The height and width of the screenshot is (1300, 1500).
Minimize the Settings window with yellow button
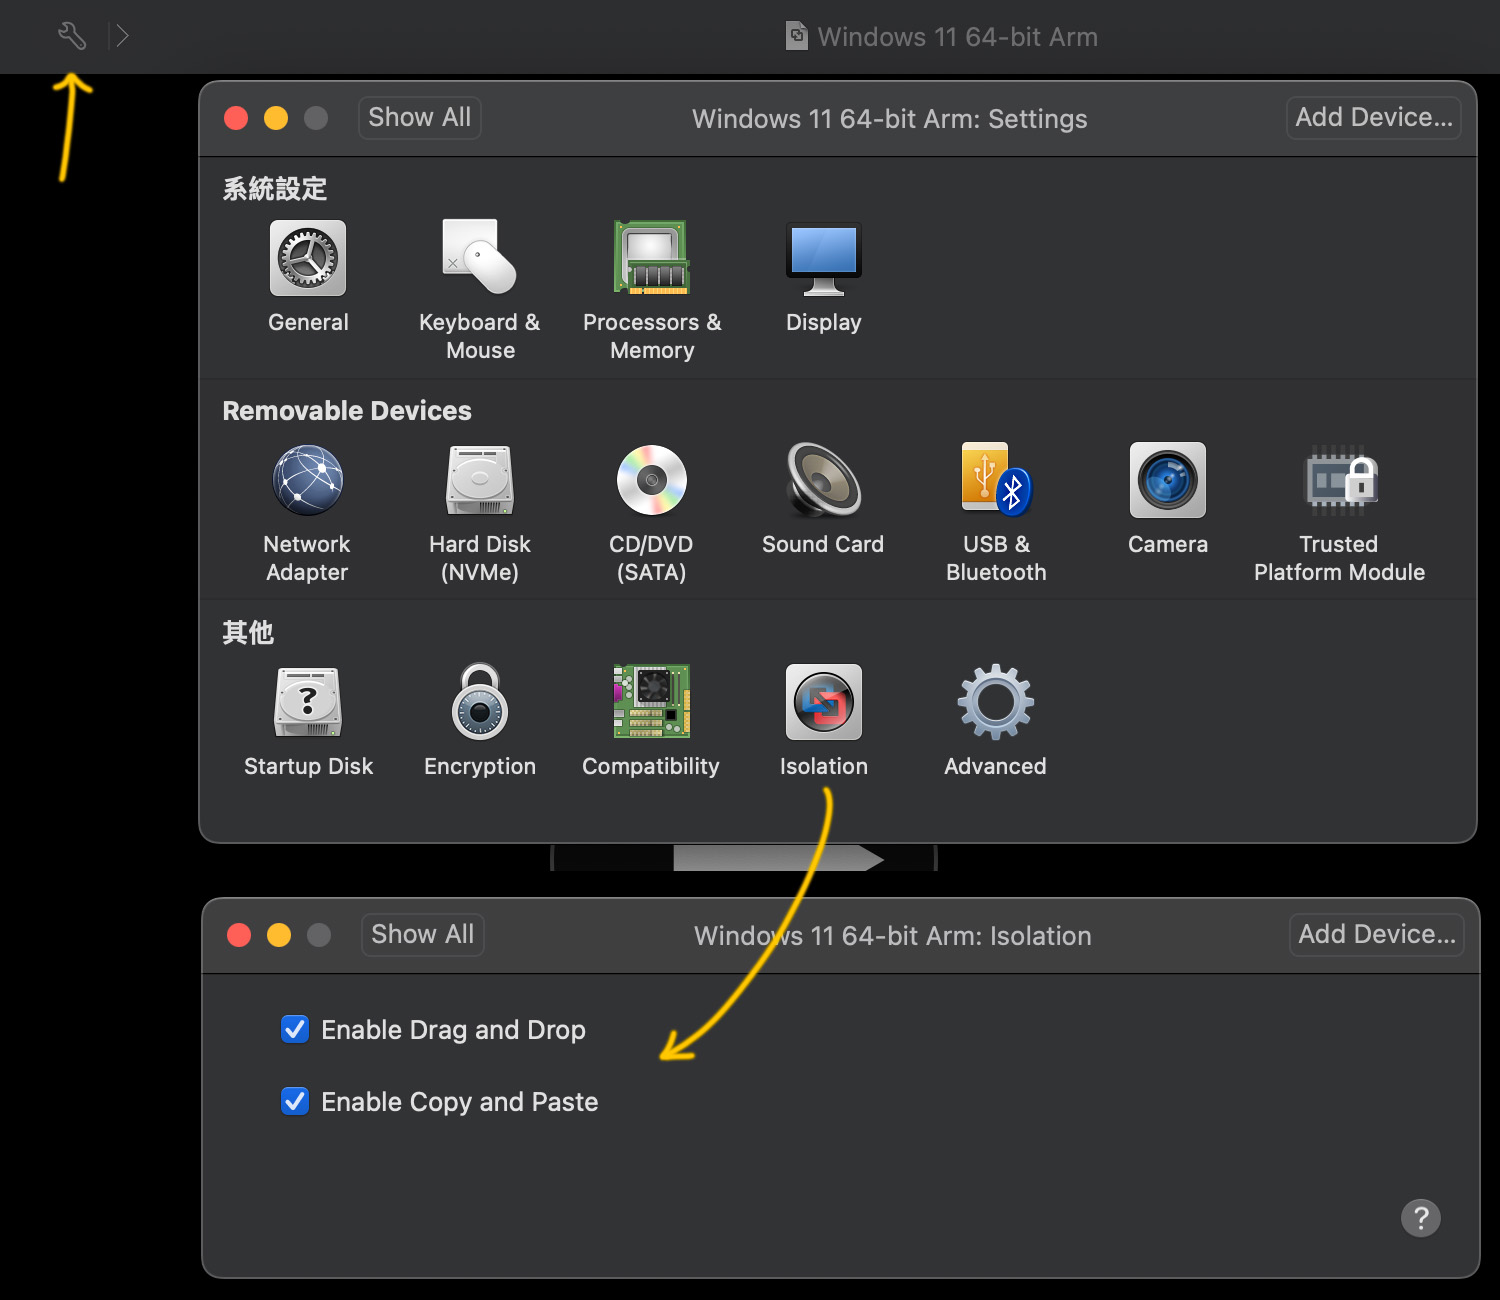tap(276, 118)
